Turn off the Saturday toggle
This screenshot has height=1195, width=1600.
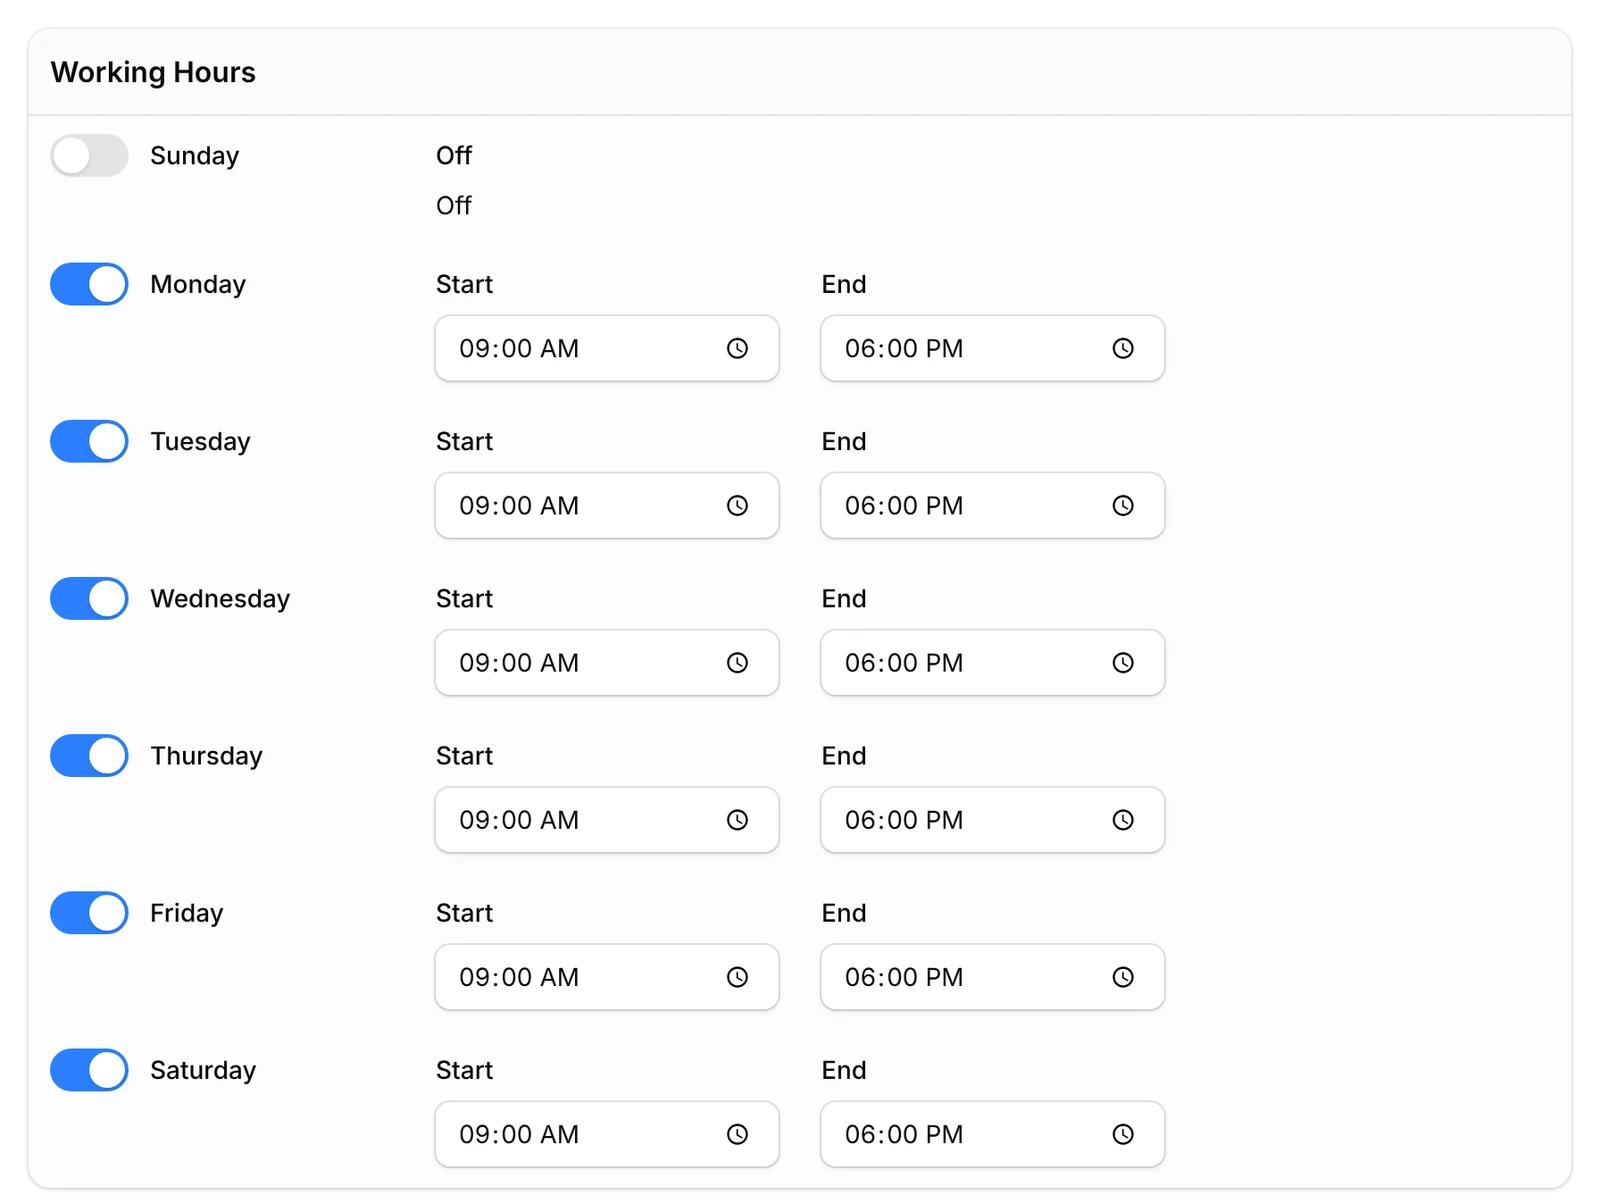[89, 1070]
